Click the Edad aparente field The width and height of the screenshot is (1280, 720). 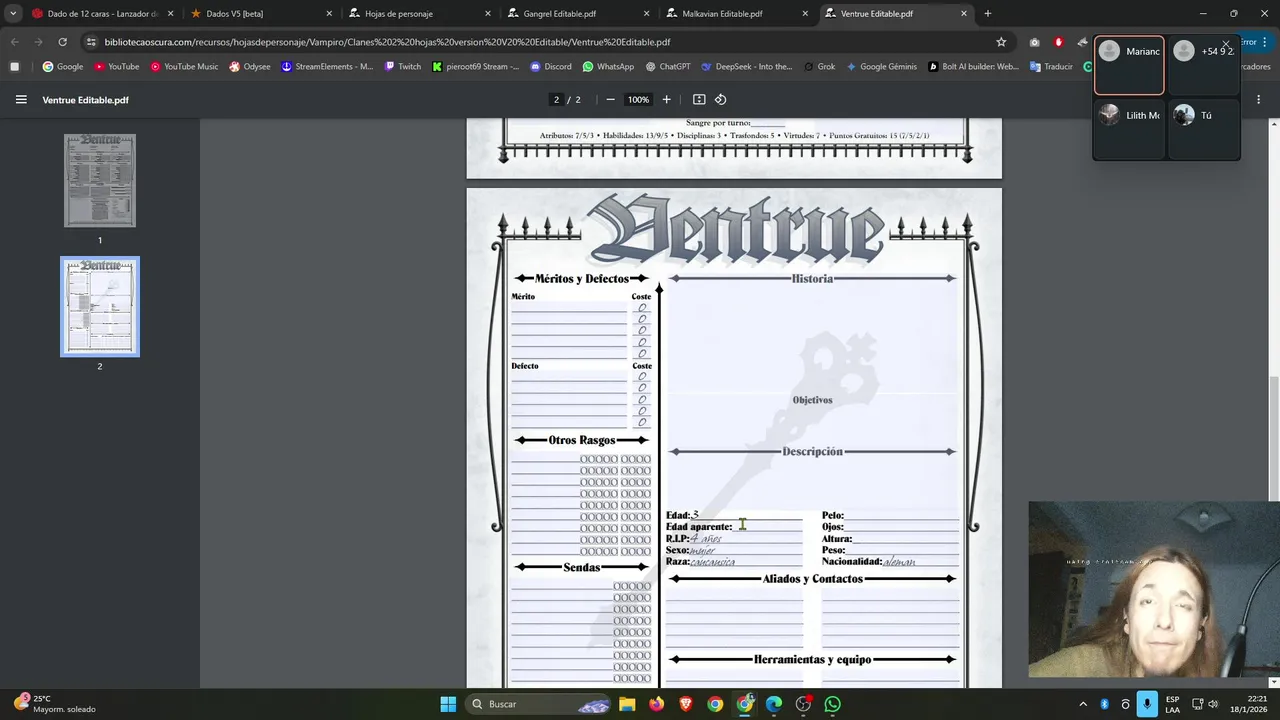pyautogui.click(x=767, y=527)
